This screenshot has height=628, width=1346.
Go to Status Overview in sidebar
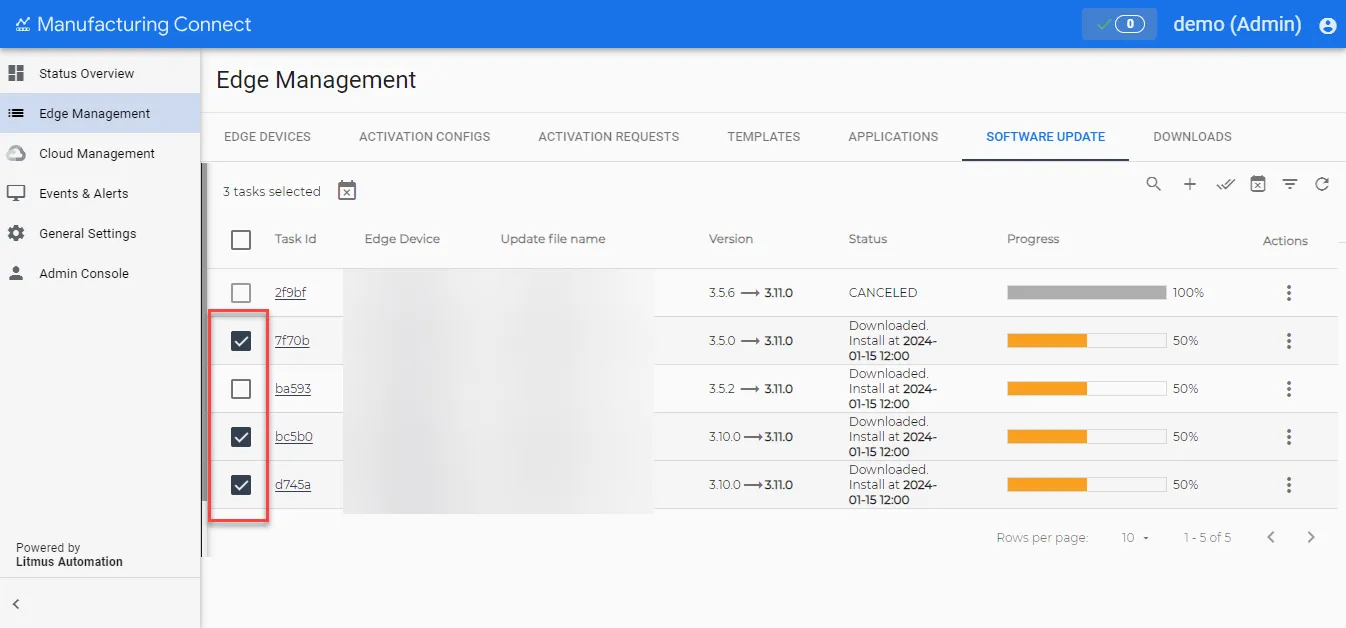click(x=100, y=73)
